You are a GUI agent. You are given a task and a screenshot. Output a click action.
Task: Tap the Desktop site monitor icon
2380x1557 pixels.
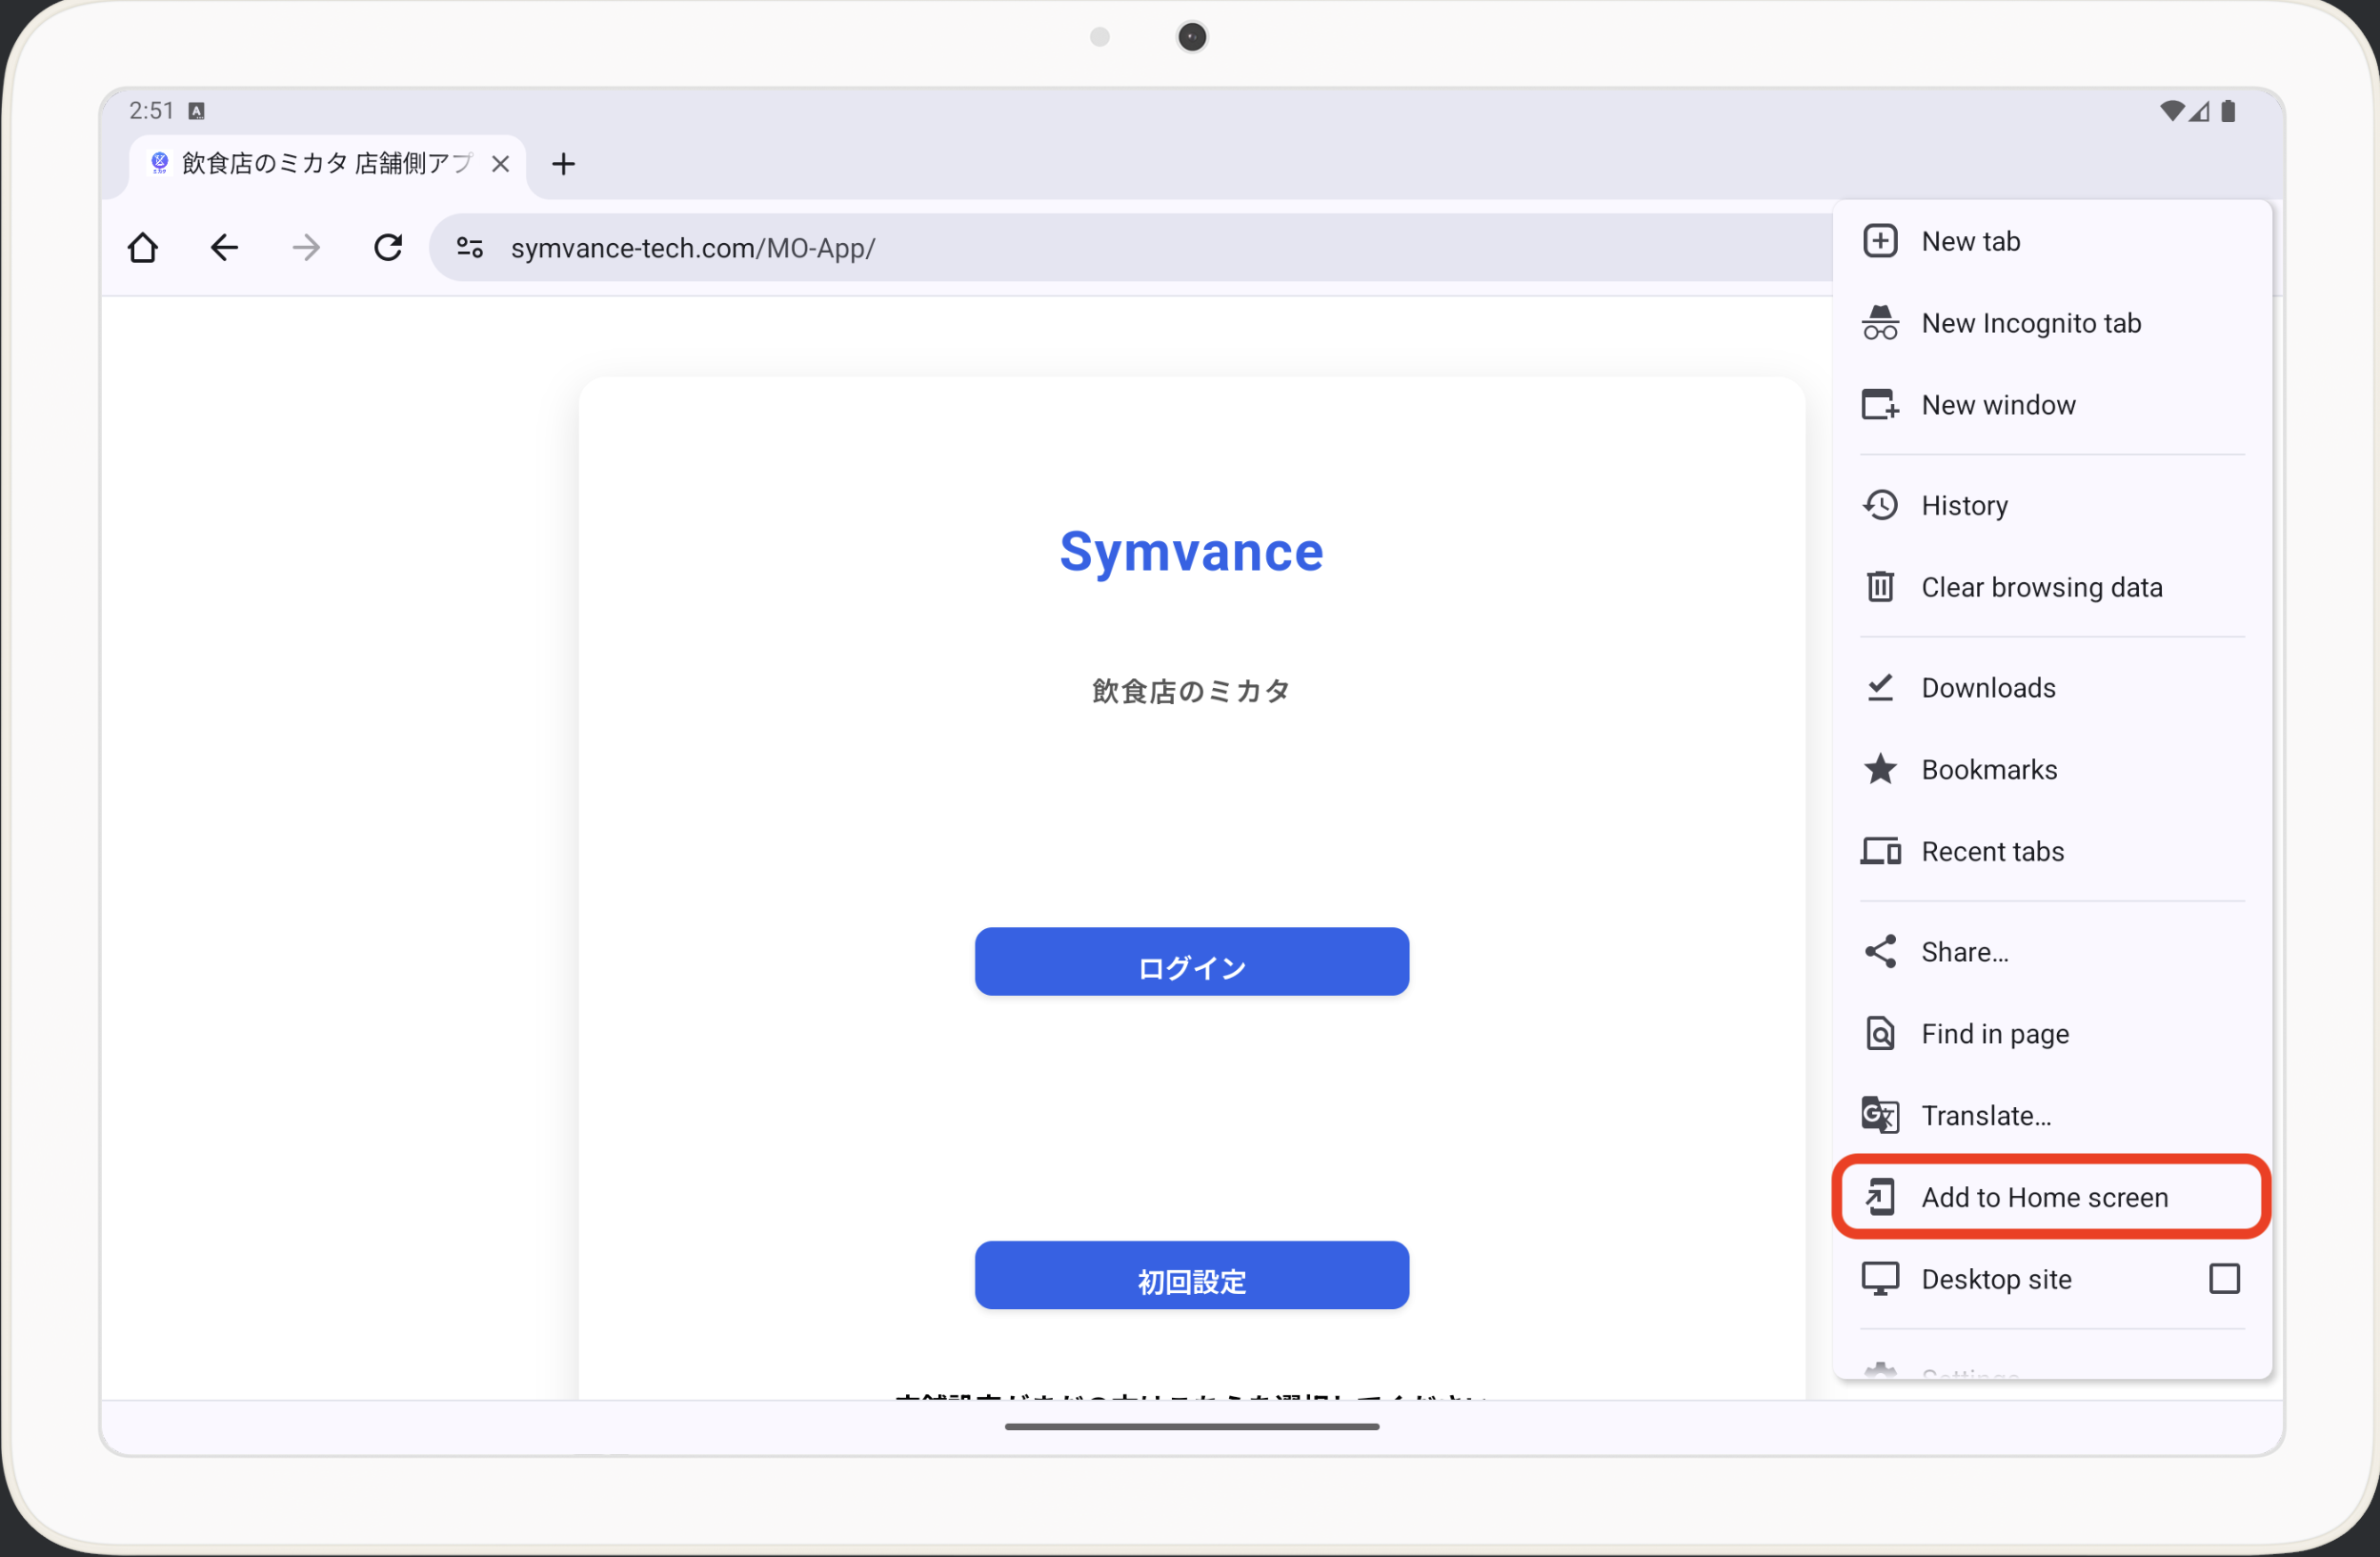[x=1880, y=1280]
